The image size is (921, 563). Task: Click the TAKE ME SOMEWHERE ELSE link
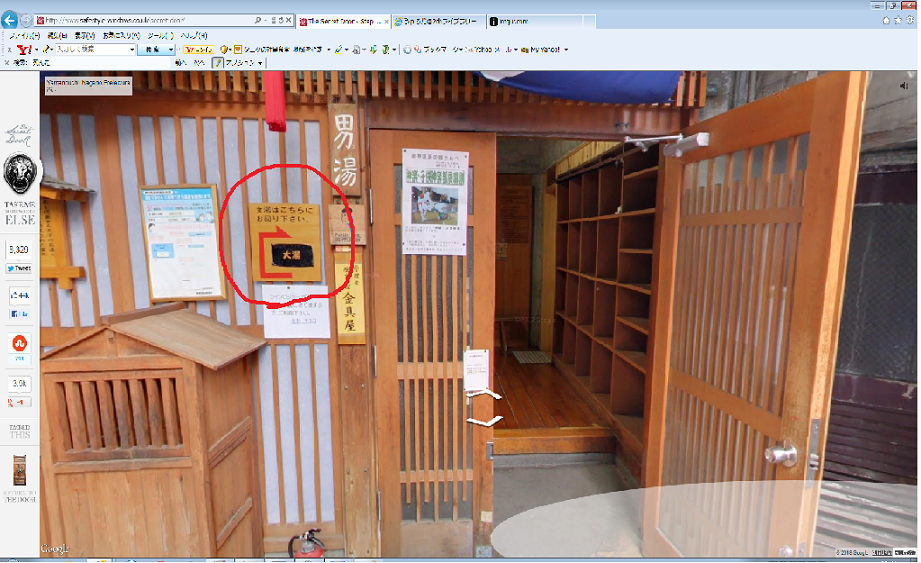[x=20, y=213]
